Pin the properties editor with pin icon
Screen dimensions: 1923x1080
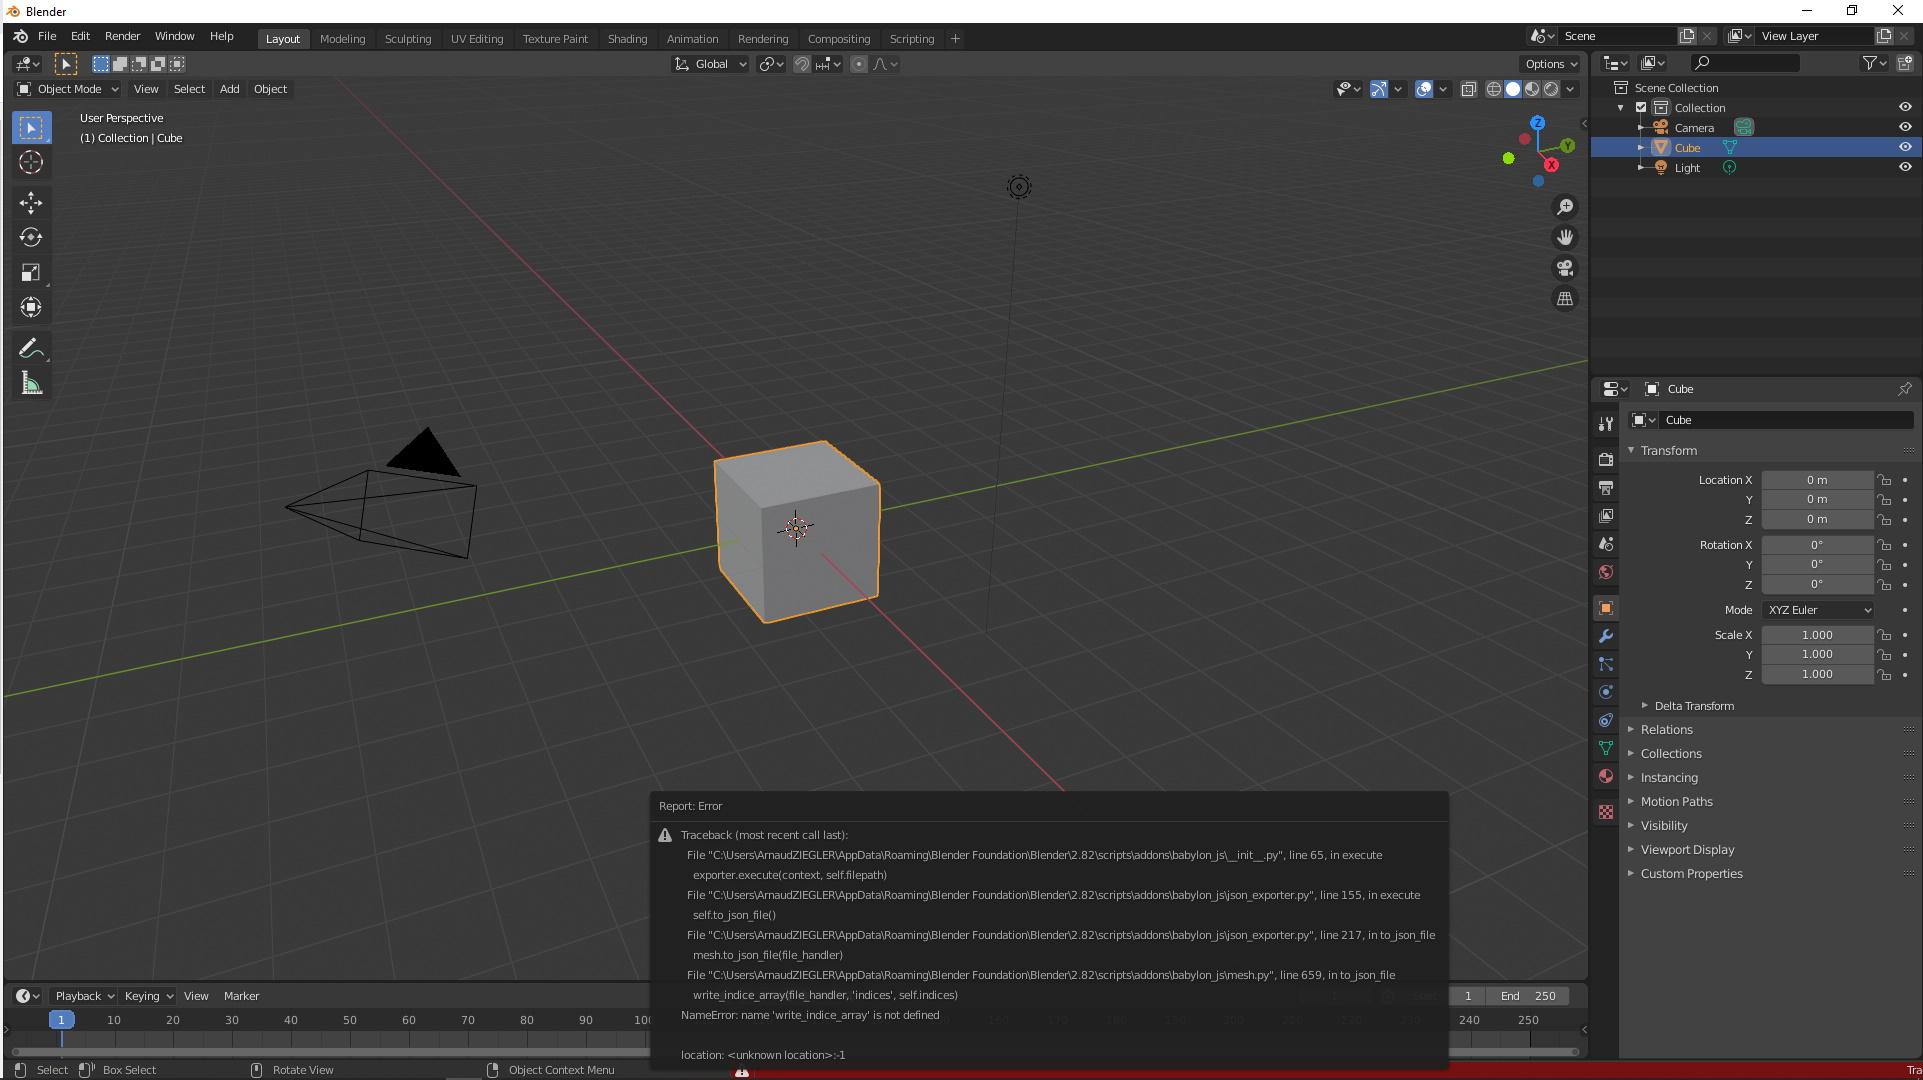(1904, 389)
